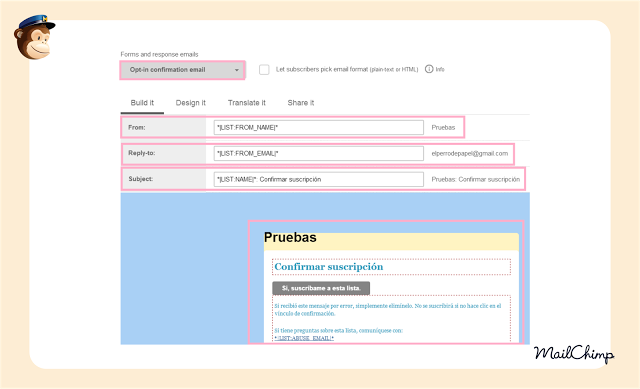Click the Reply-to email input field
Viewport: 640px width, 389px height.
click(x=319, y=153)
